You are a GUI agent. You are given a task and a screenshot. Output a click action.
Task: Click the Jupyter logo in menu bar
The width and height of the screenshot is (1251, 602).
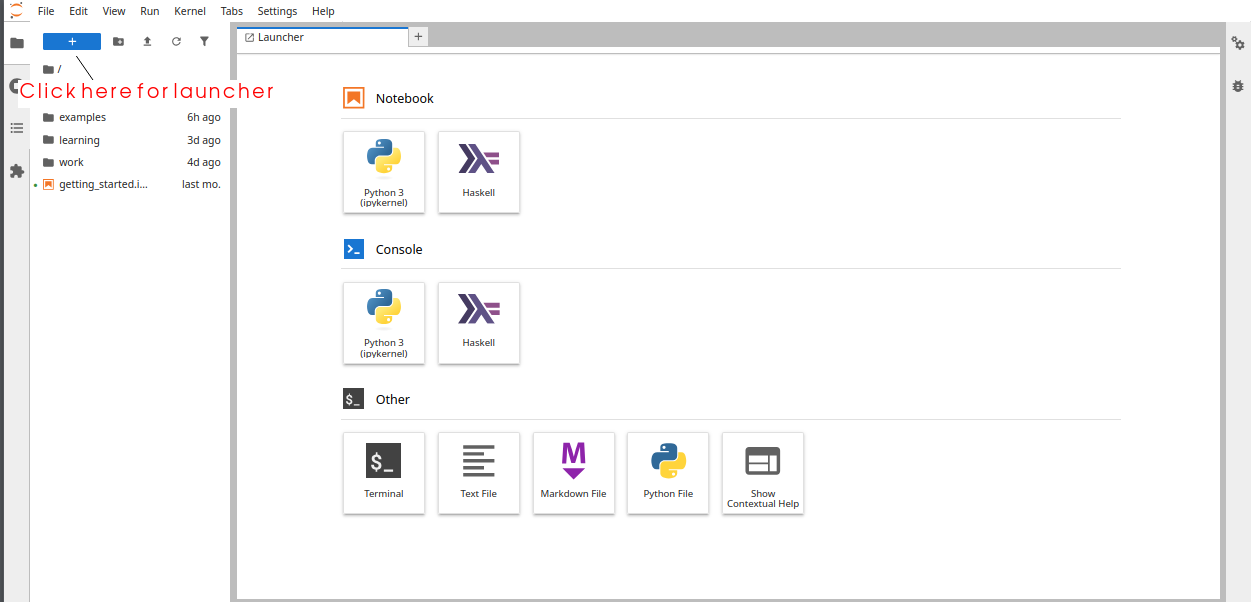pos(16,11)
